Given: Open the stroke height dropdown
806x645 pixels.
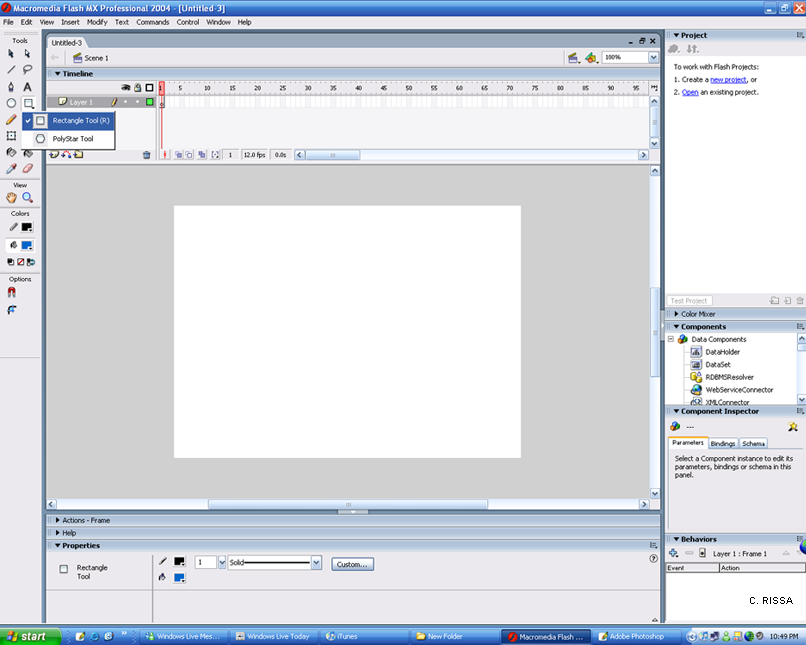Looking at the screenshot, I should [x=222, y=563].
